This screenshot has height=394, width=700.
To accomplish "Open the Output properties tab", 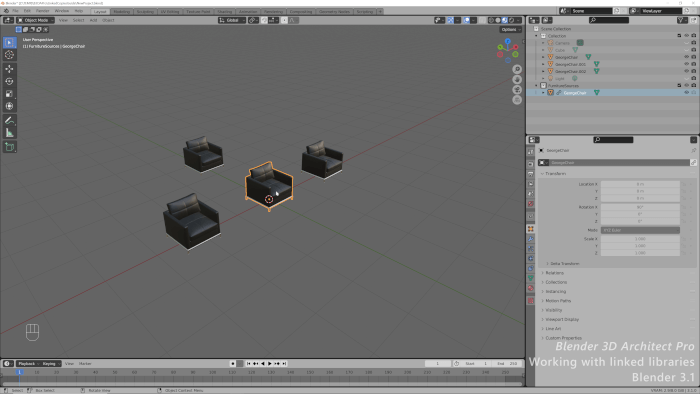I will [x=531, y=174].
